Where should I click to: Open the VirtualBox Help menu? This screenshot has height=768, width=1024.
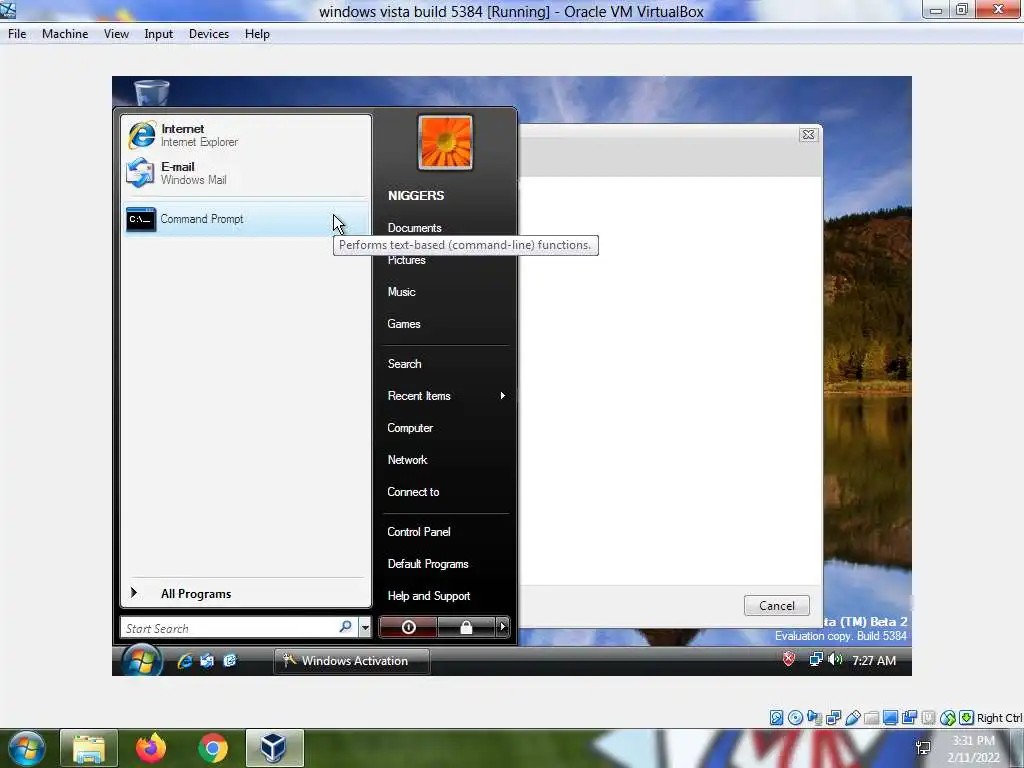[x=257, y=34]
